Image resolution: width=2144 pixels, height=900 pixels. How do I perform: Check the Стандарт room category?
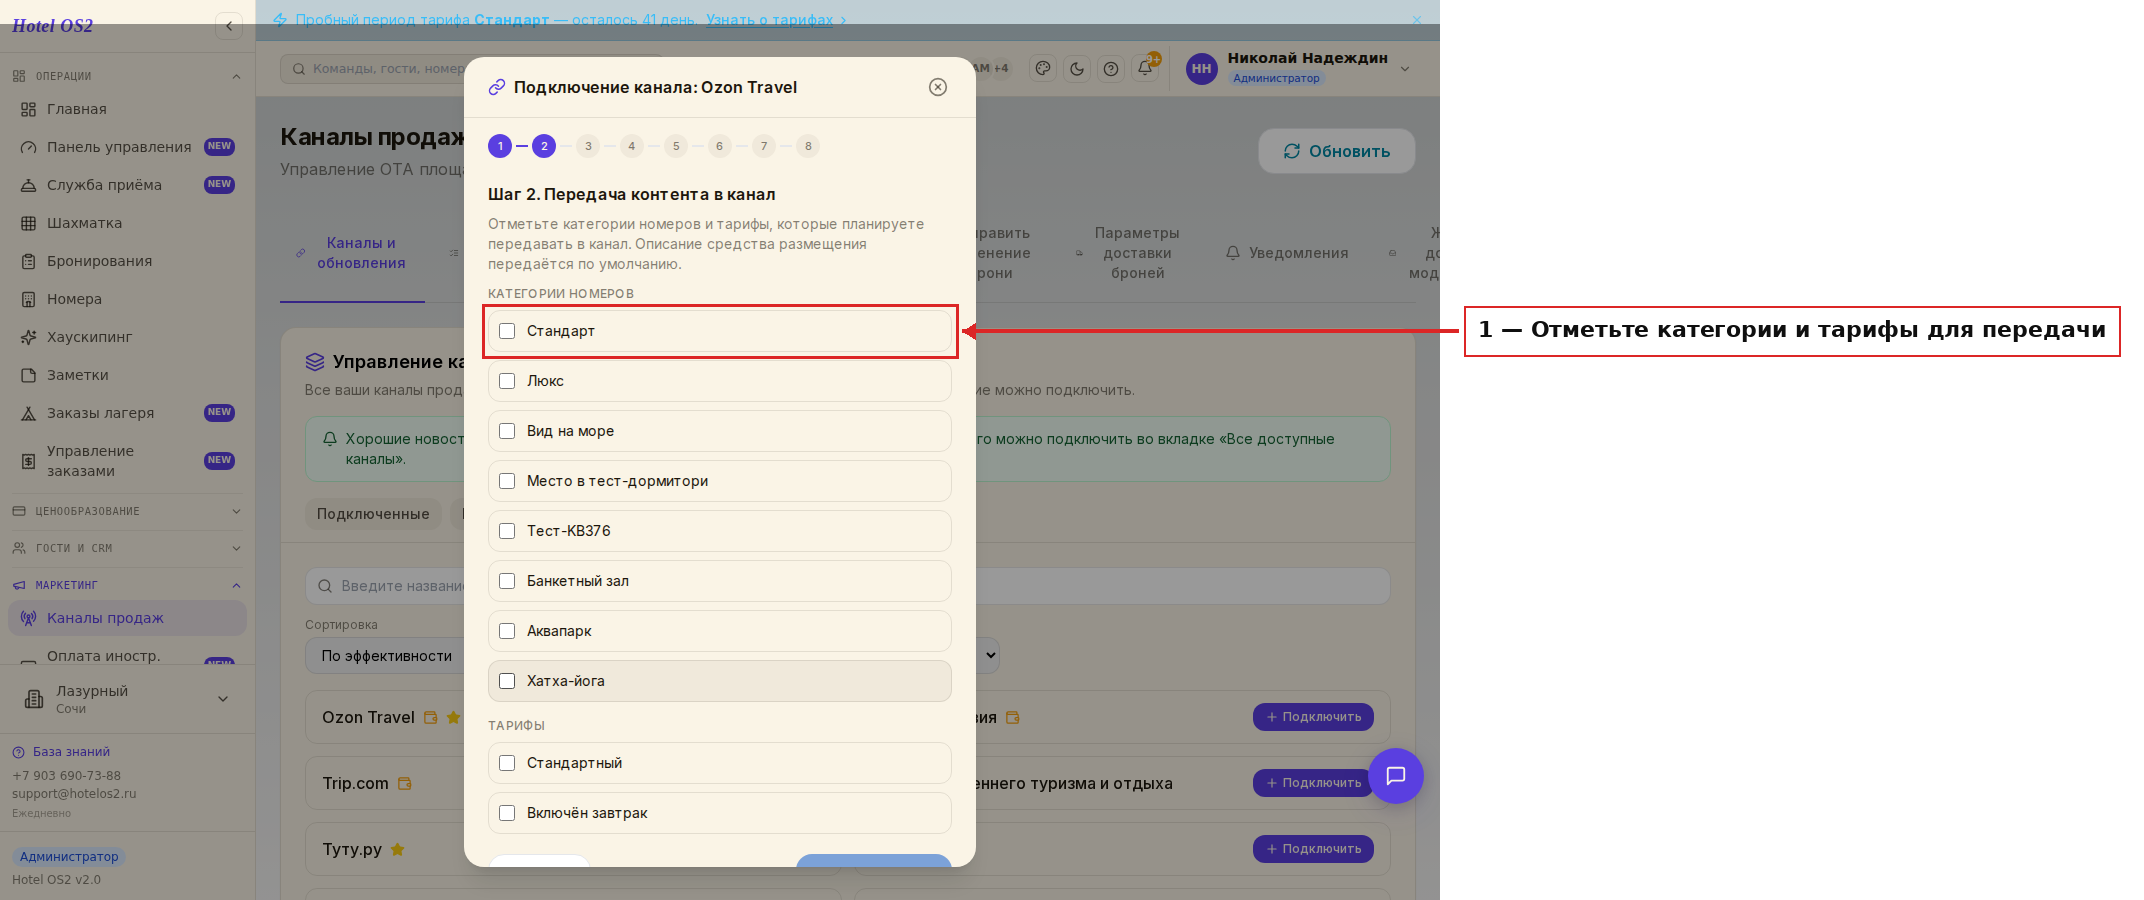click(507, 331)
